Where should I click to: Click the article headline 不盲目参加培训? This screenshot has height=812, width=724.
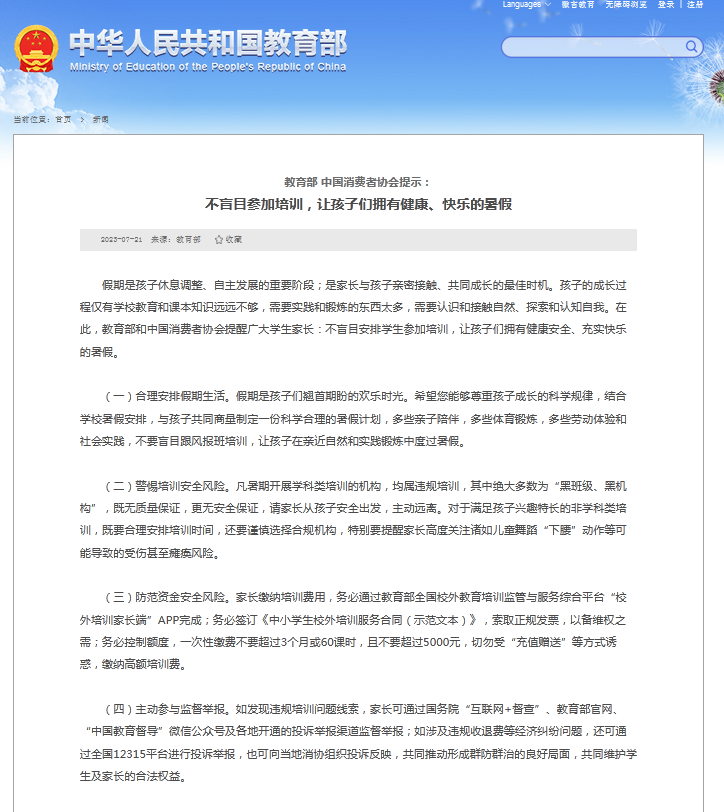tap(358, 204)
